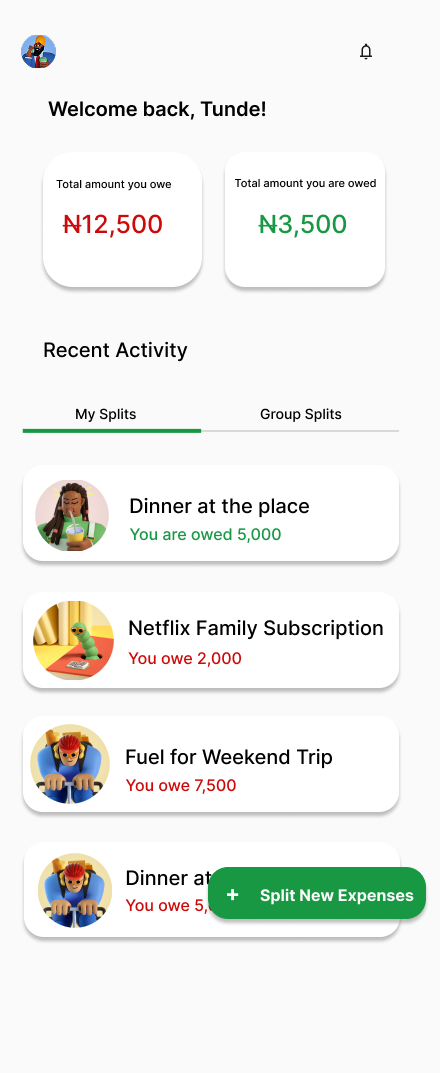
Task: Switch to the Group Splits tab
Action: [x=300, y=415]
